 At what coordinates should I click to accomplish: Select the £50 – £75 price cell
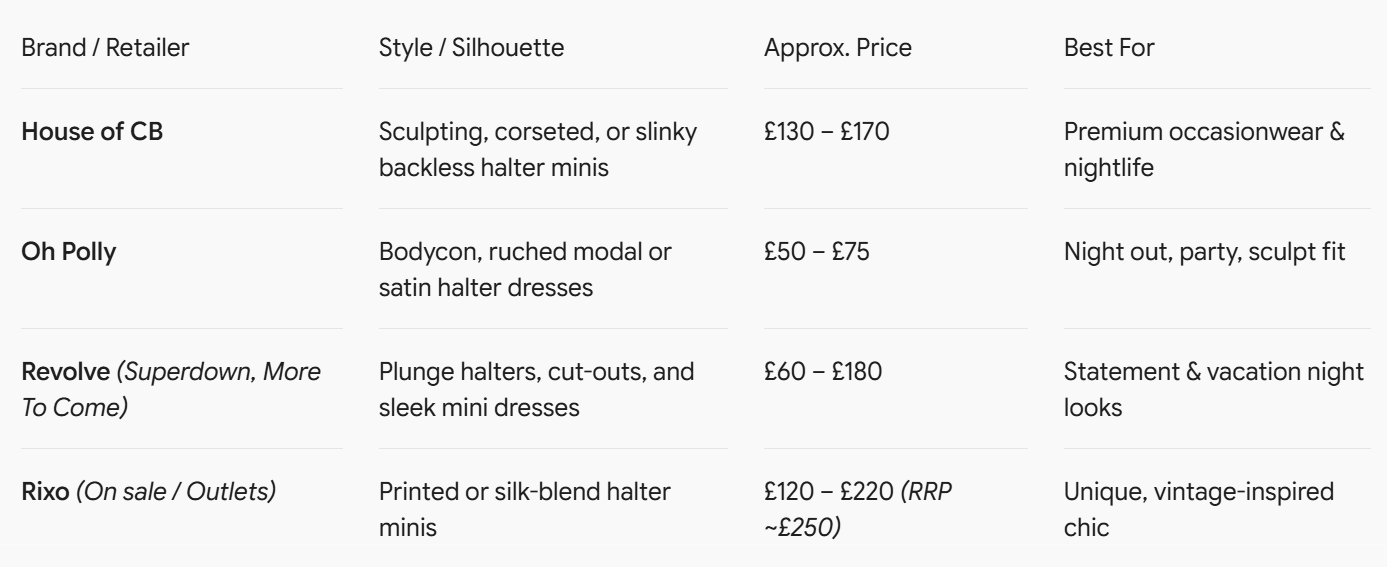coord(817,252)
